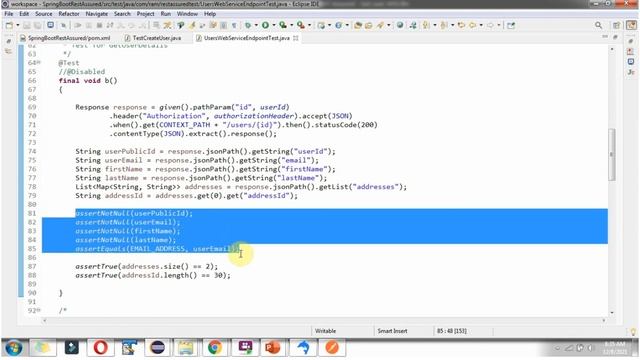Click the Debug bug toolbar icon
Image resolution: width=640 pixels, height=360 pixels.
click(x=248, y=25)
